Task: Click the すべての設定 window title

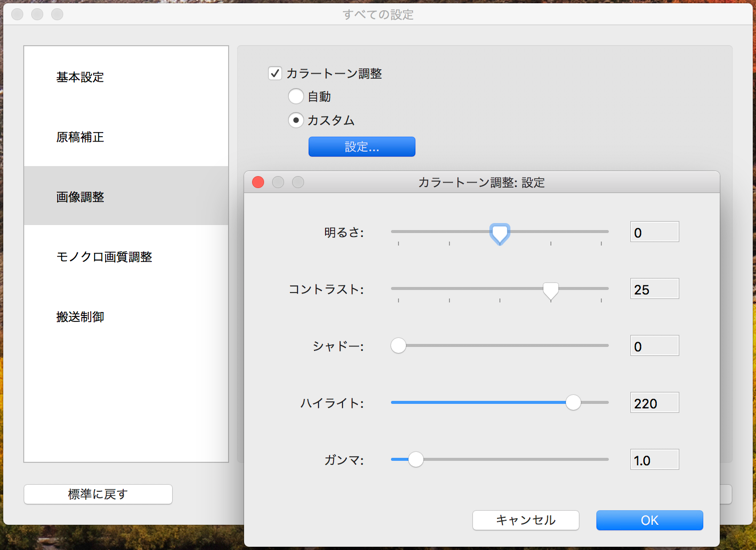Action: pyautogui.click(x=378, y=15)
